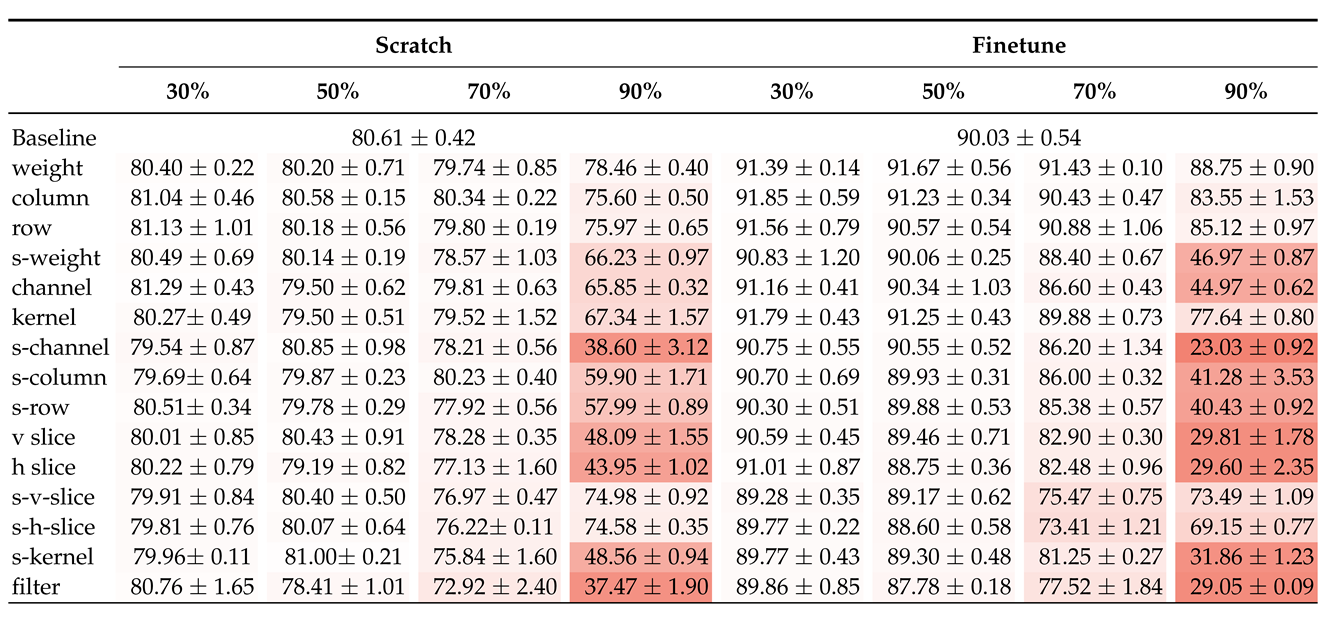Select the s-h-slice row label
The image size is (1326, 618).
pos(54,527)
